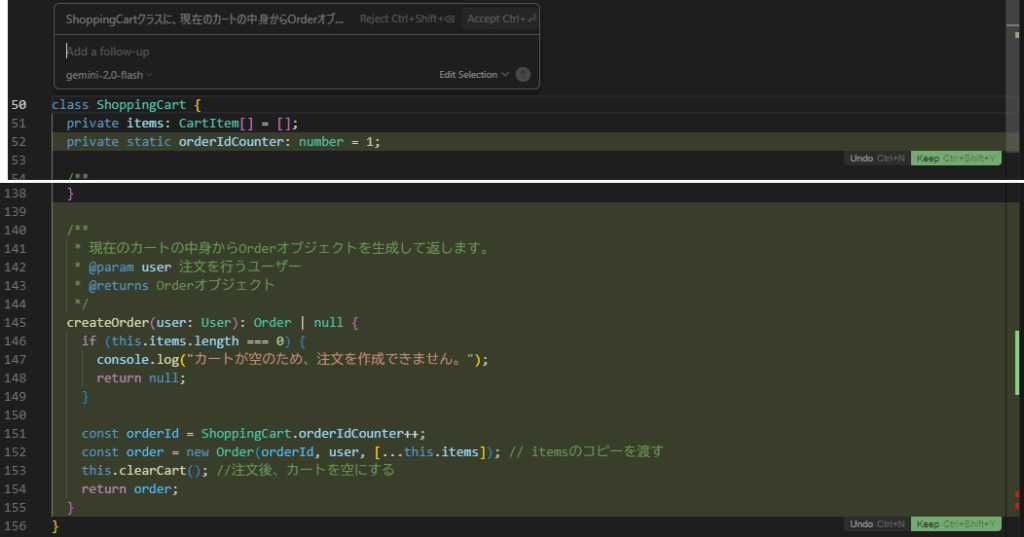Click Undo below the orderIdCounter line

(x=877, y=158)
